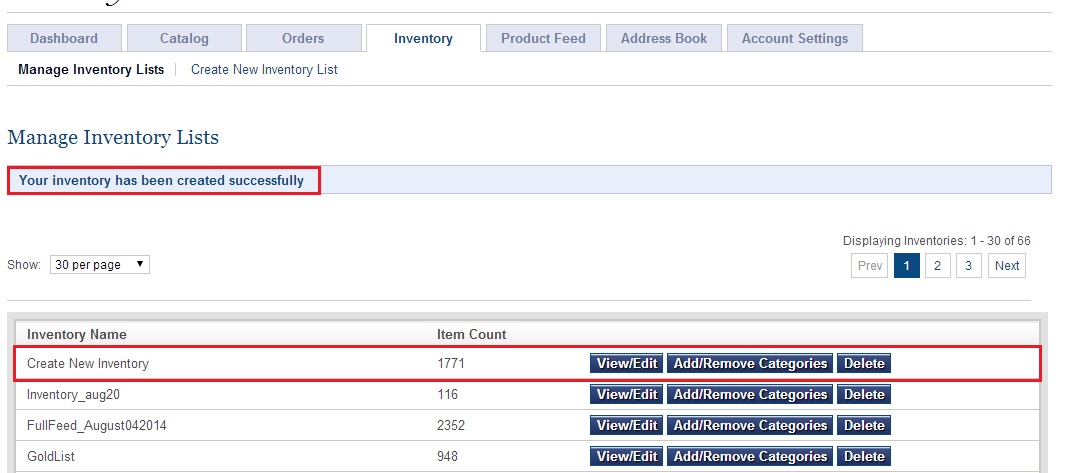1065x473 pixels.
Task: Add/Remove Categories for GoldList
Action: pyautogui.click(x=750, y=457)
